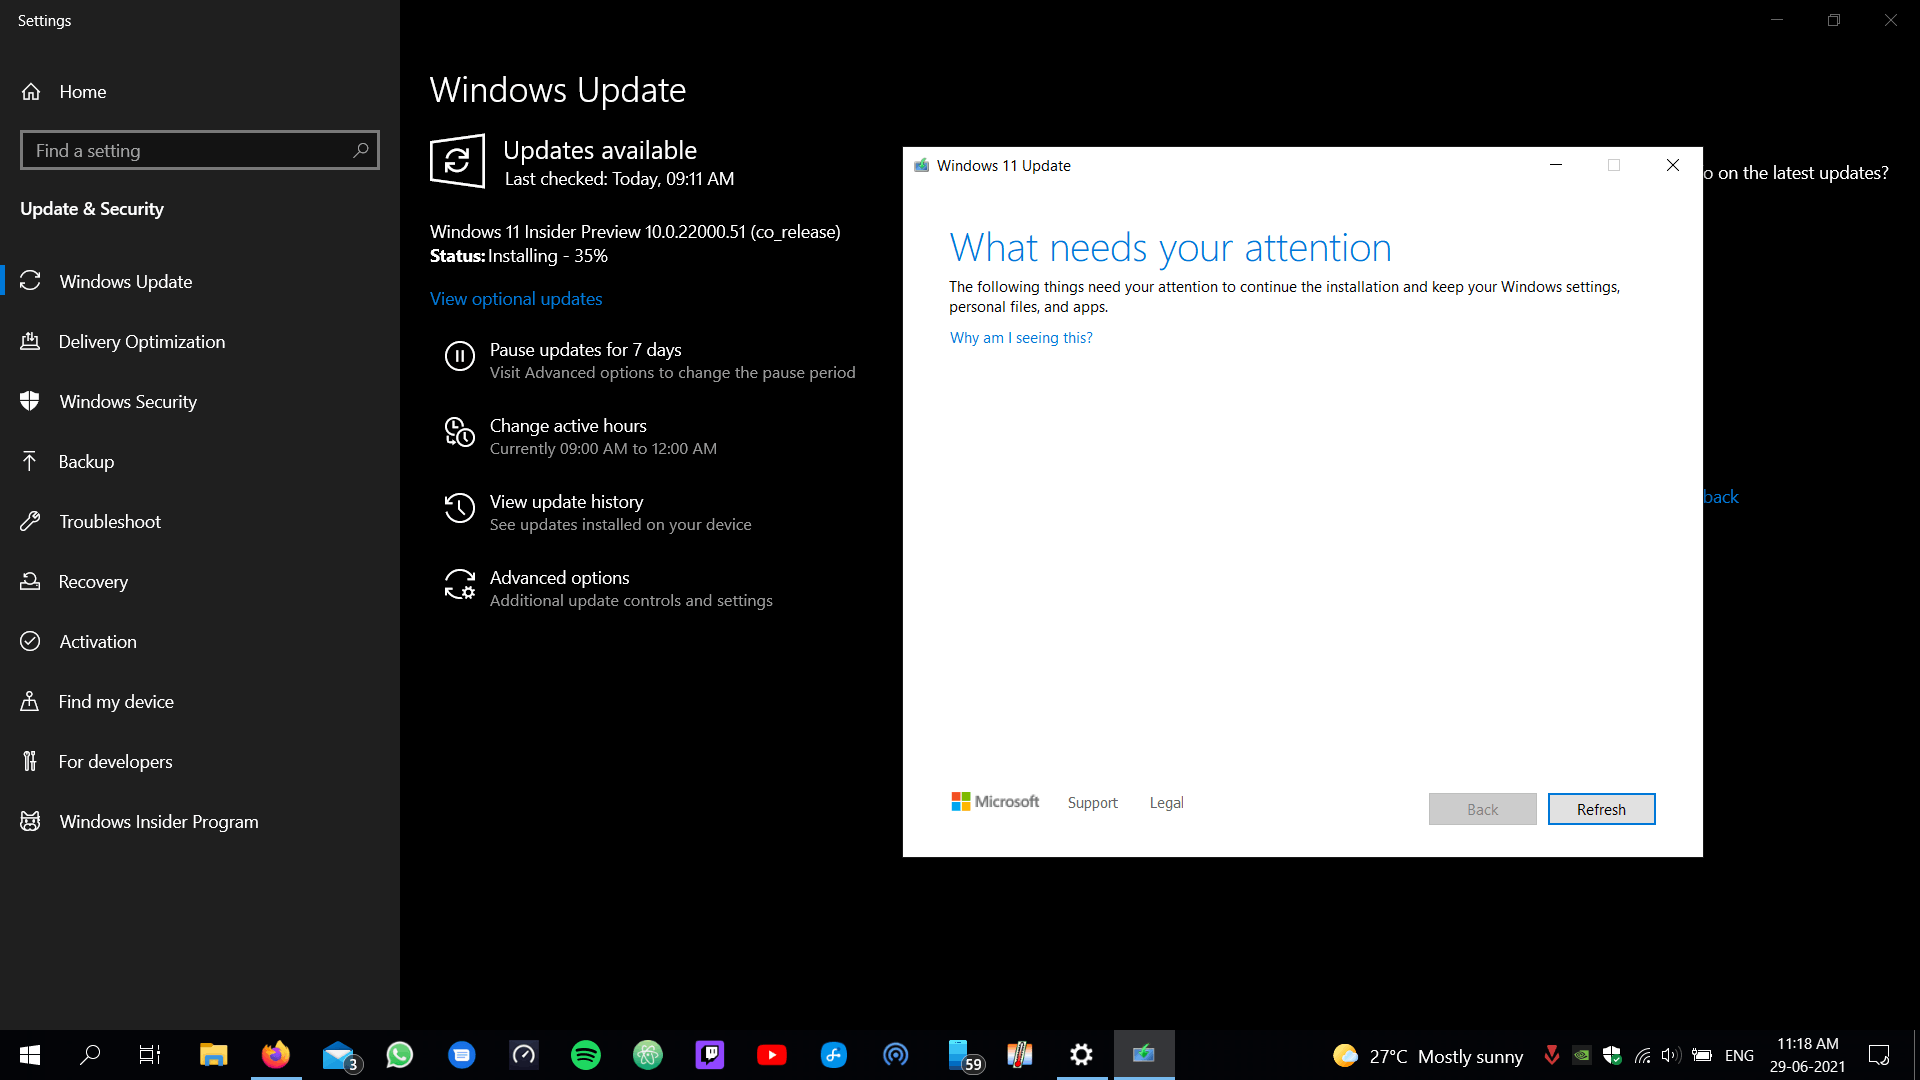Click the Back button in update dialog
Screen dimensions: 1920x1080
[1482, 809]
